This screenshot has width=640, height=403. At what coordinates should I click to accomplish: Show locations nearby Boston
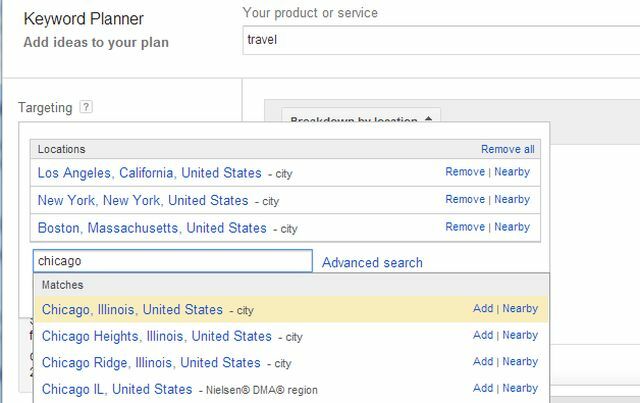[x=512, y=227]
